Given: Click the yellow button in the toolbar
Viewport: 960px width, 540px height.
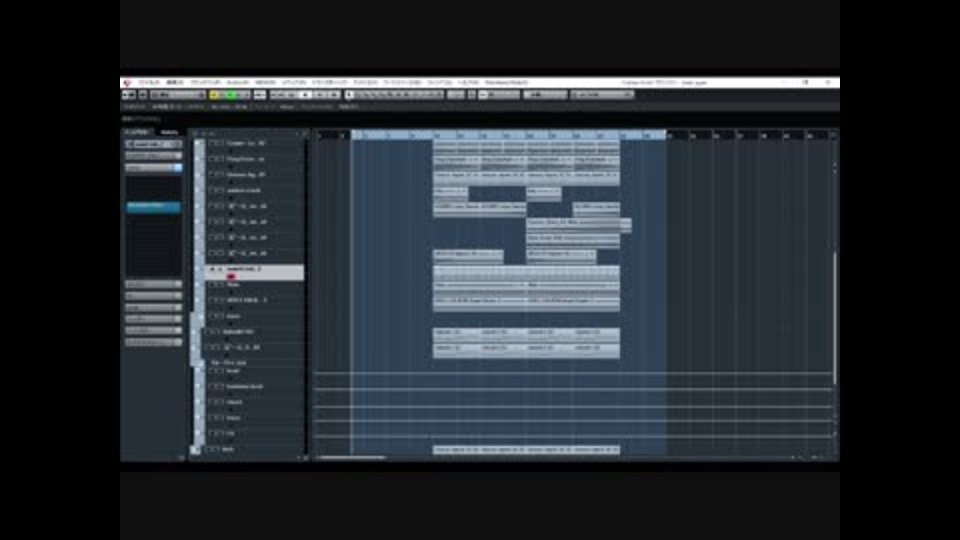Looking at the screenshot, I should (x=214, y=94).
